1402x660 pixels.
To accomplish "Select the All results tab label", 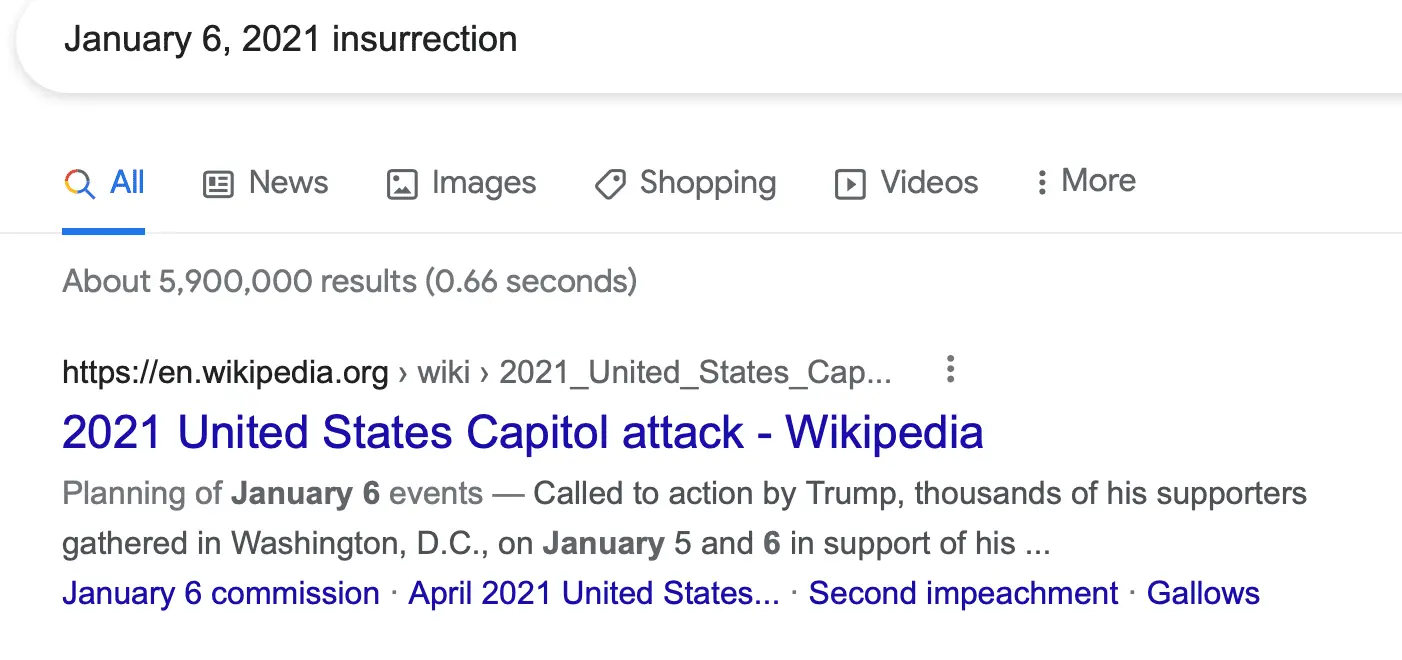I will coord(127,183).
